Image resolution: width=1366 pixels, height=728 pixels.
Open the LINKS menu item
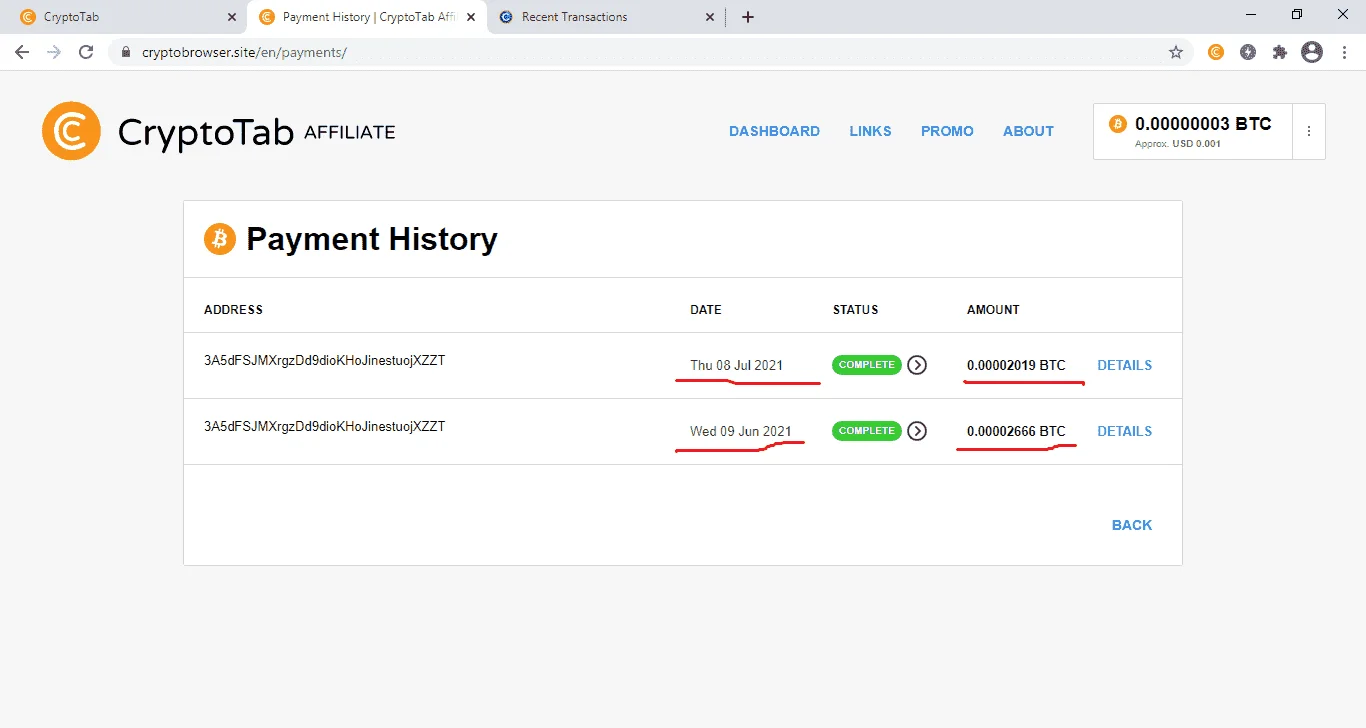tap(870, 131)
